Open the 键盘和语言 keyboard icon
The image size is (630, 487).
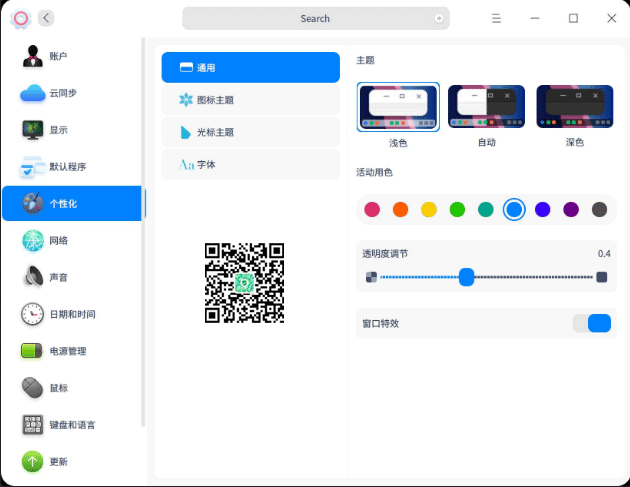[x=33, y=425]
